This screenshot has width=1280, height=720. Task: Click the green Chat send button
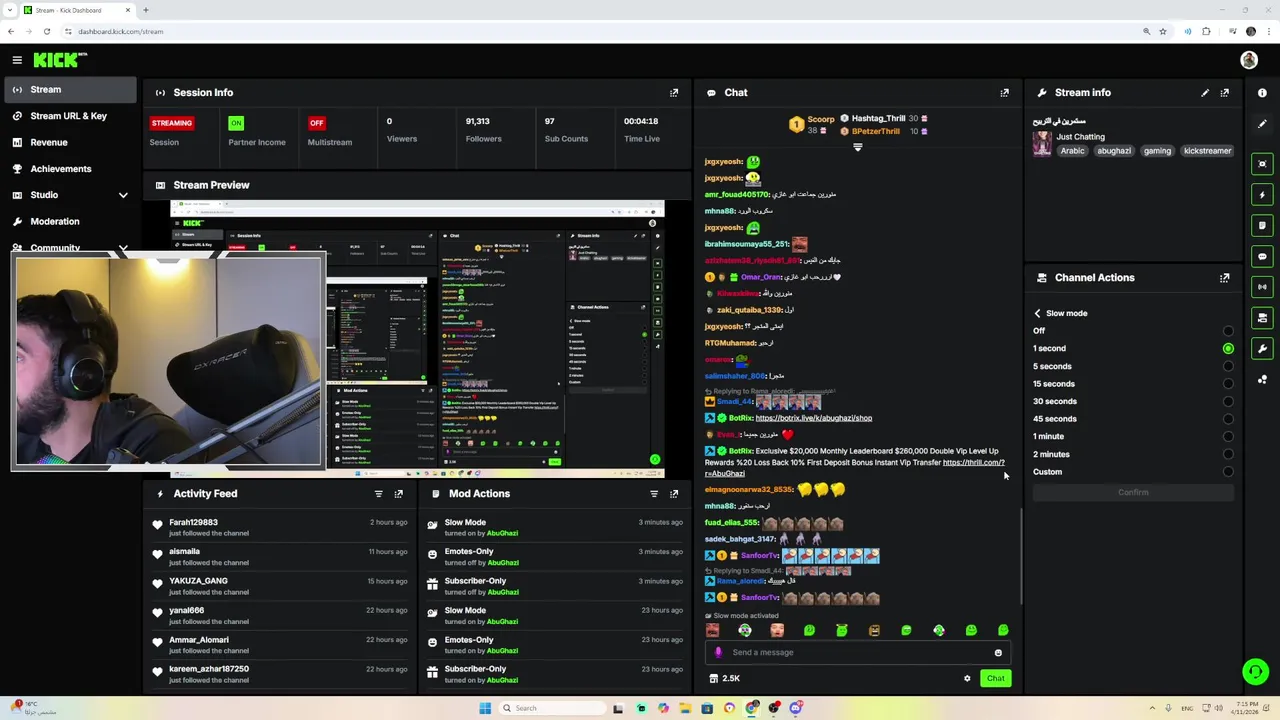[996, 679]
